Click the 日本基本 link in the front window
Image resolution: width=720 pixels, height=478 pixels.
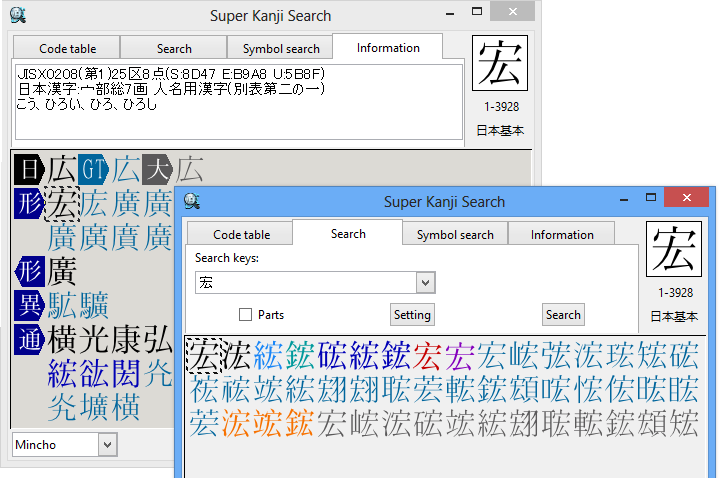(675, 316)
